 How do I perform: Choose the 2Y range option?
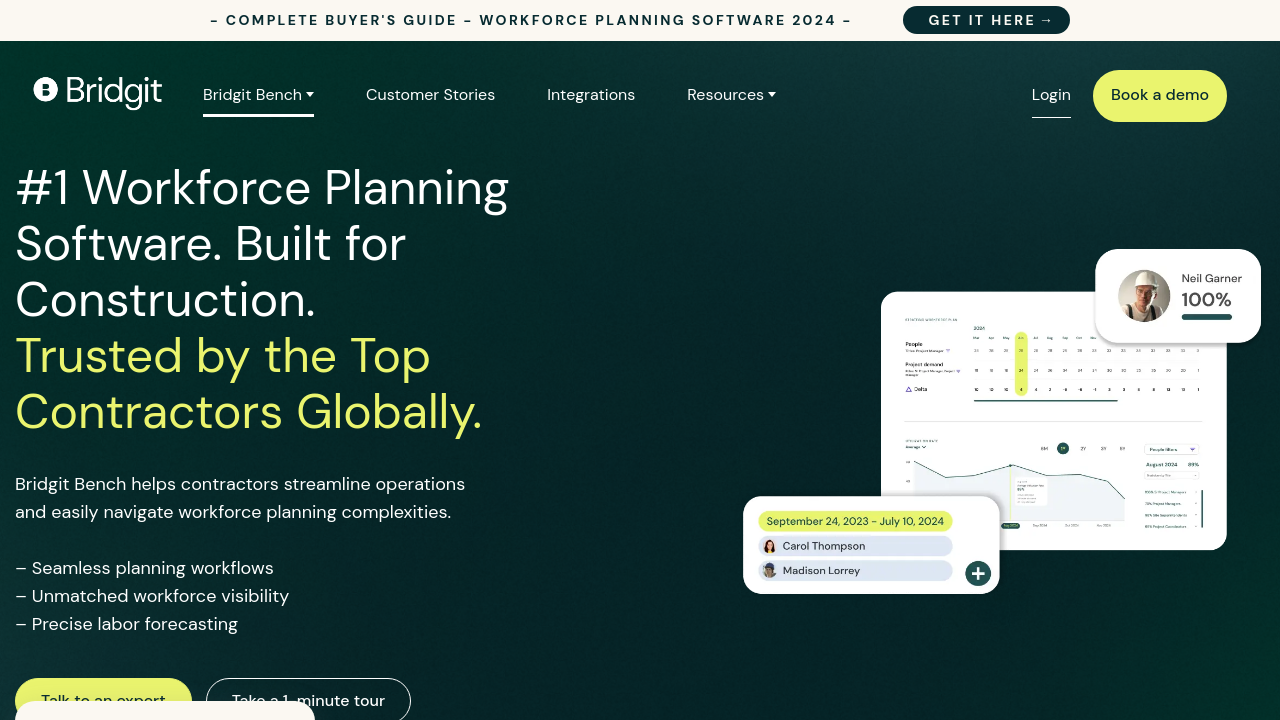click(x=1083, y=449)
